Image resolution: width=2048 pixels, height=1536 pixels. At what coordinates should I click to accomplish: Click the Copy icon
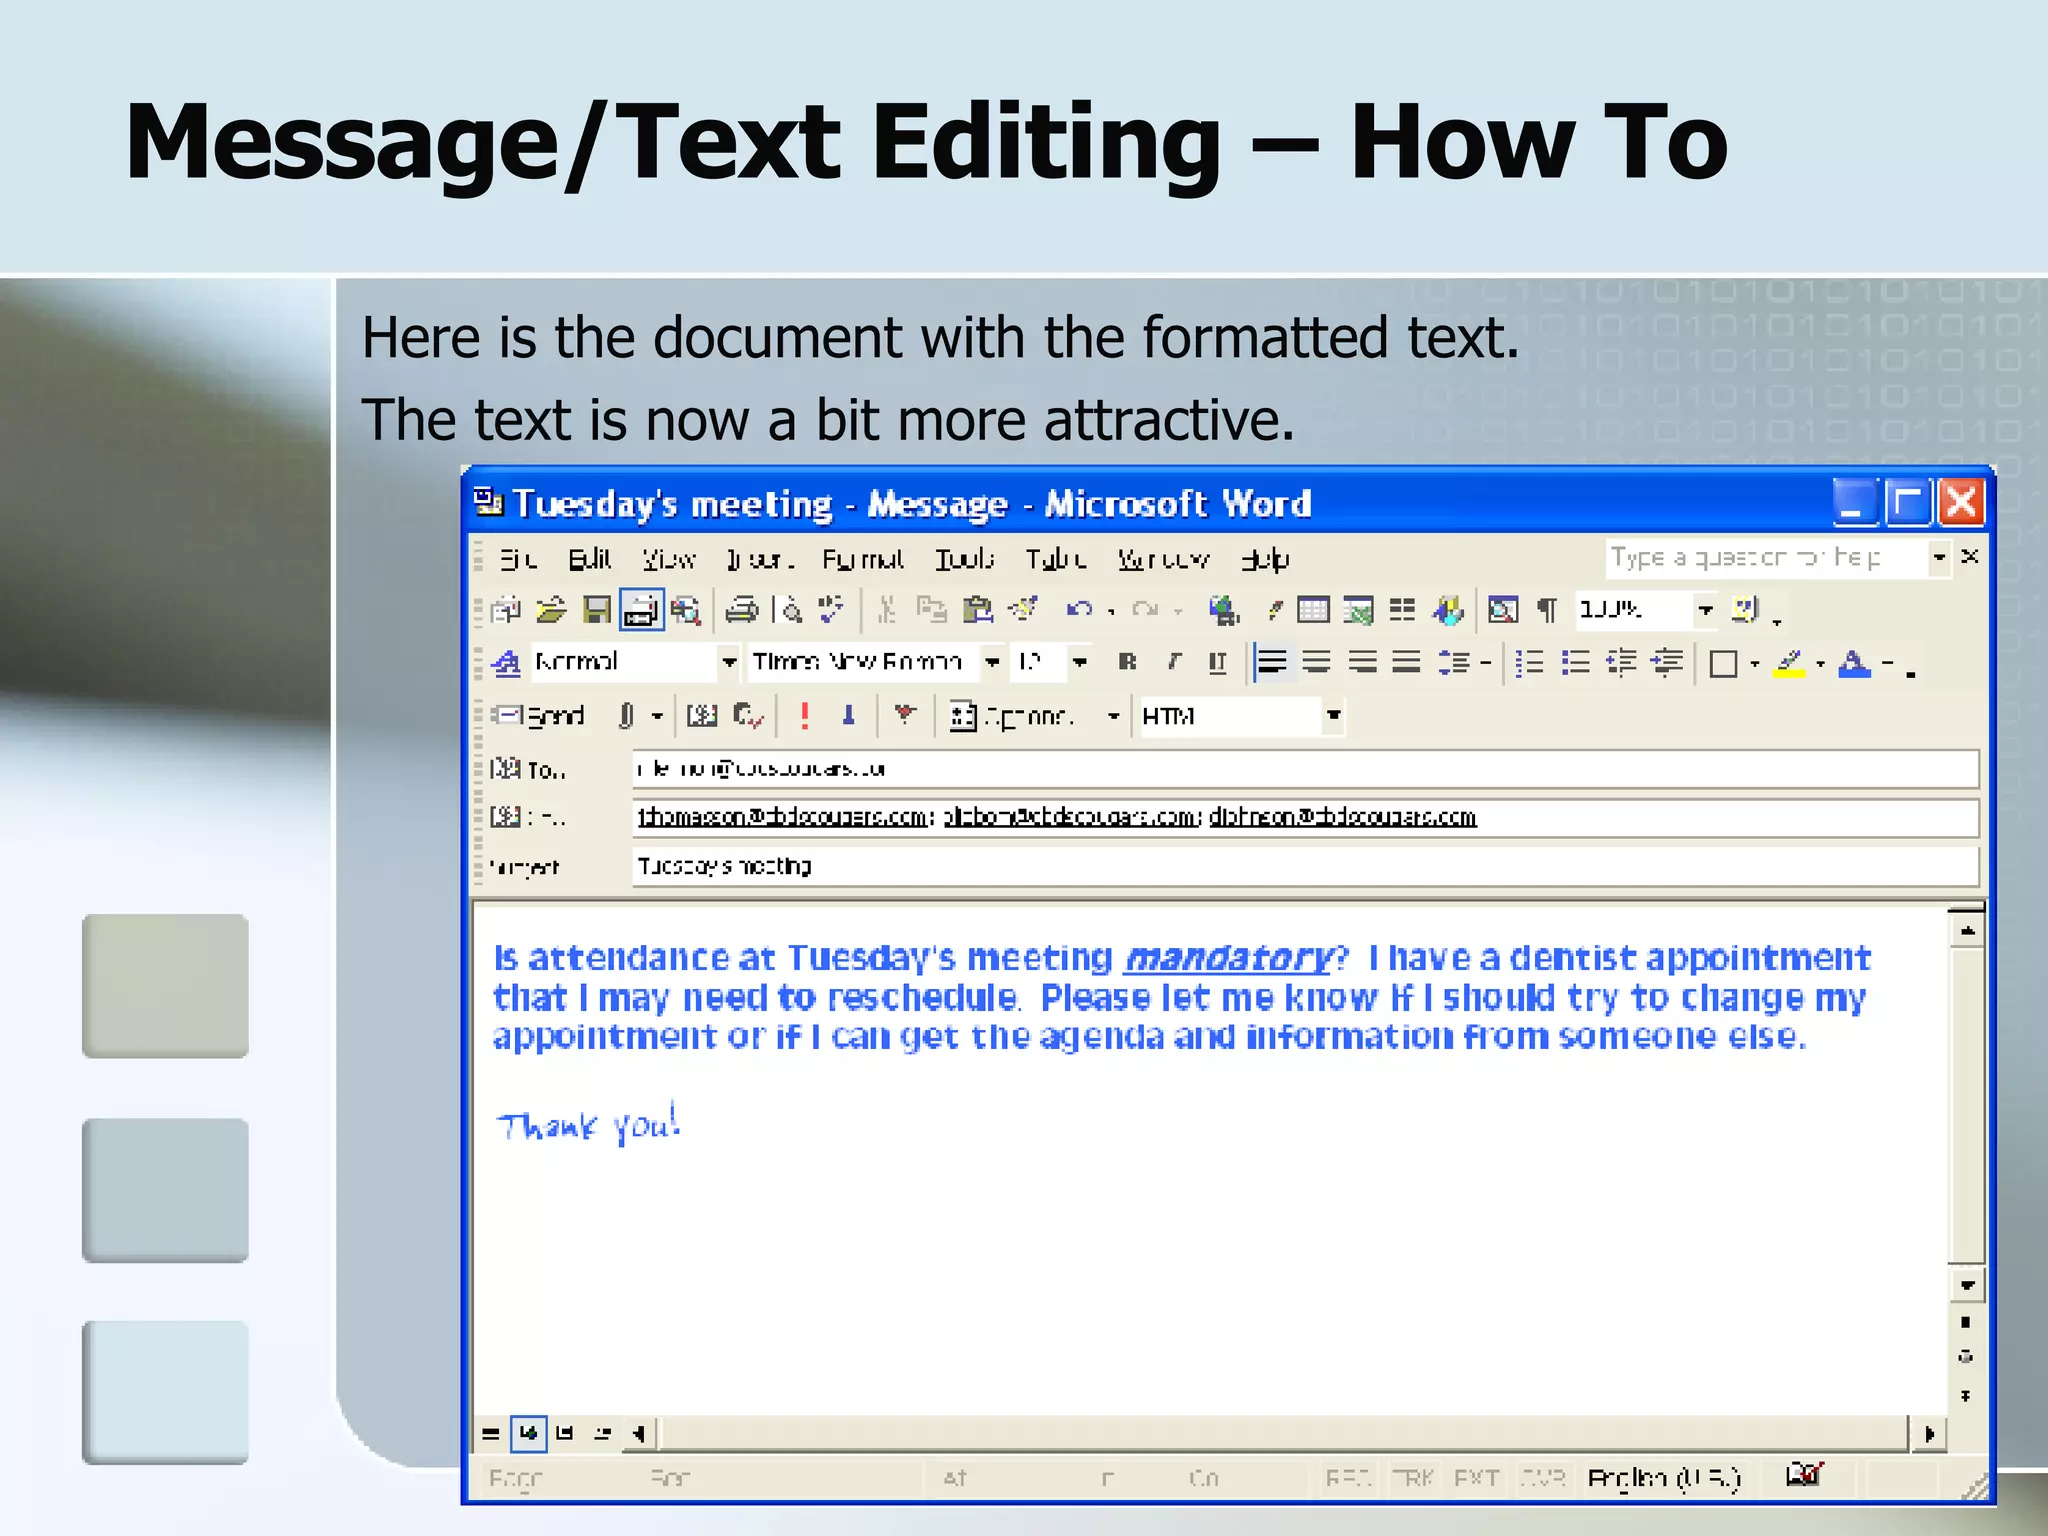click(x=931, y=610)
